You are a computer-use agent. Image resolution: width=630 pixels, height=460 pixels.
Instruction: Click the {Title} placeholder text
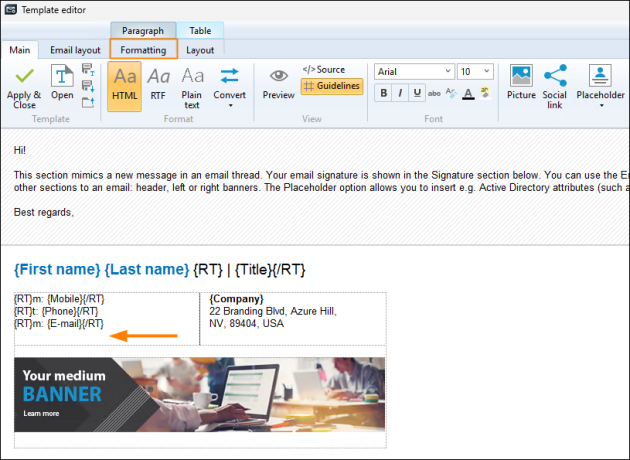[x=253, y=270]
